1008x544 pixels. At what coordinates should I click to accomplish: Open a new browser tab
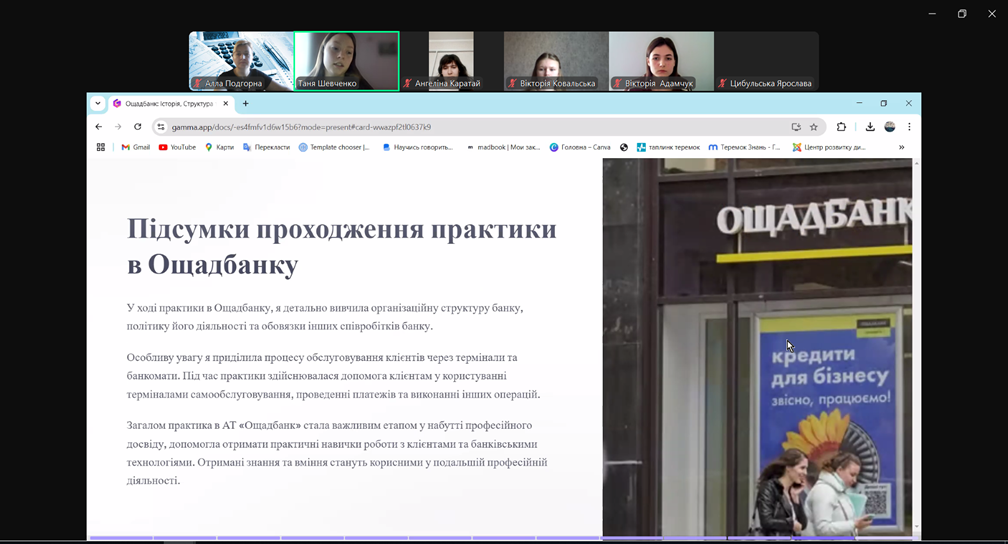[x=246, y=103]
